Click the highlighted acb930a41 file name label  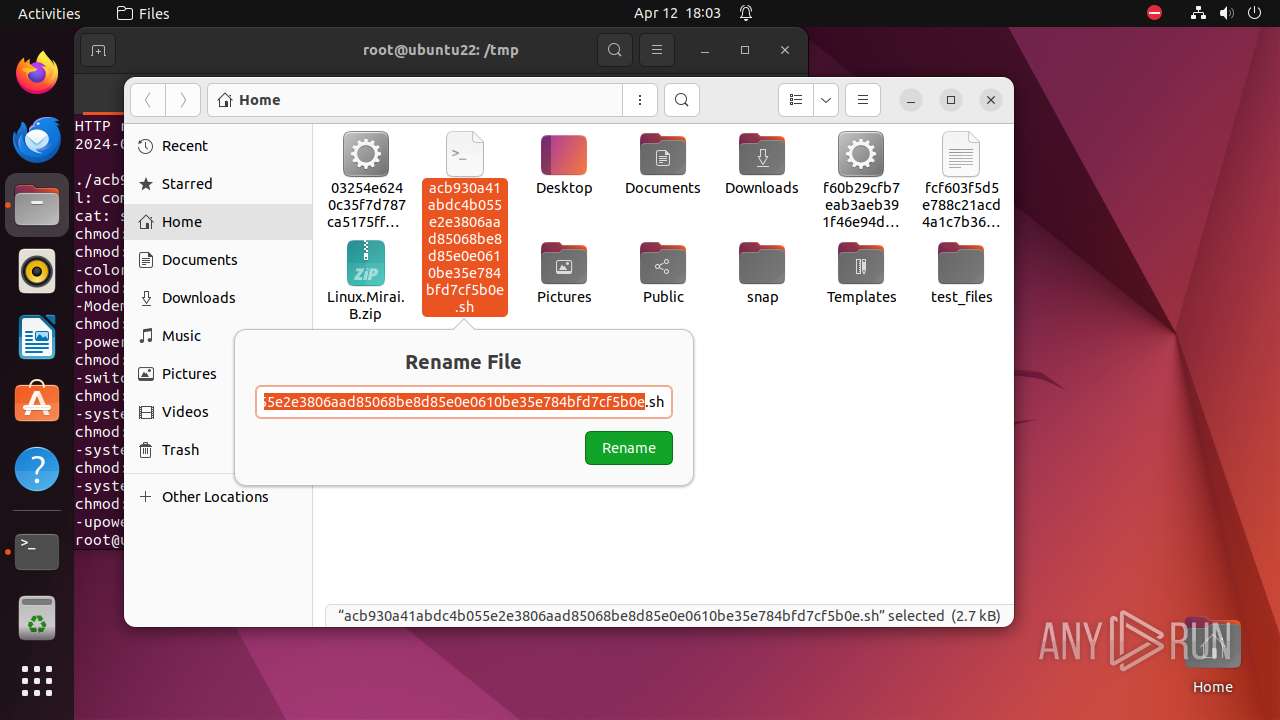465,247
